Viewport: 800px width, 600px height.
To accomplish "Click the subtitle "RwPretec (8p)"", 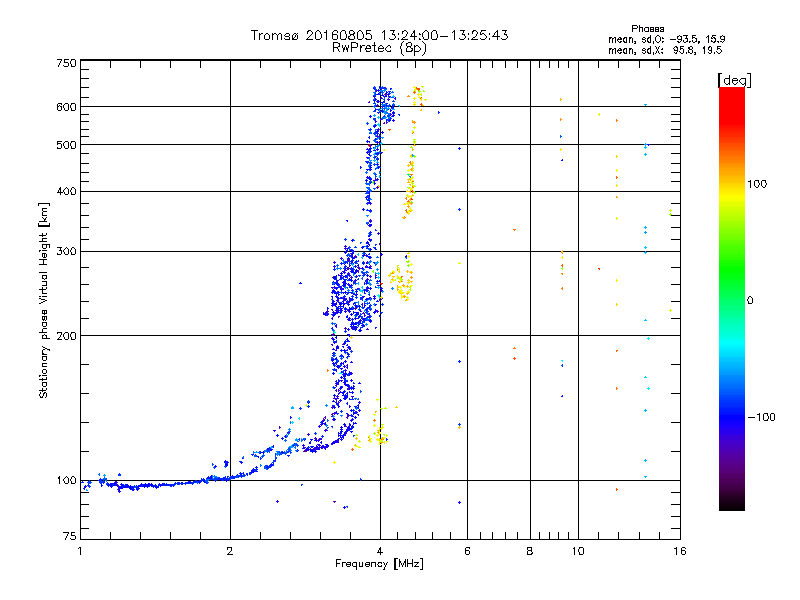I will tap(379, 48).
